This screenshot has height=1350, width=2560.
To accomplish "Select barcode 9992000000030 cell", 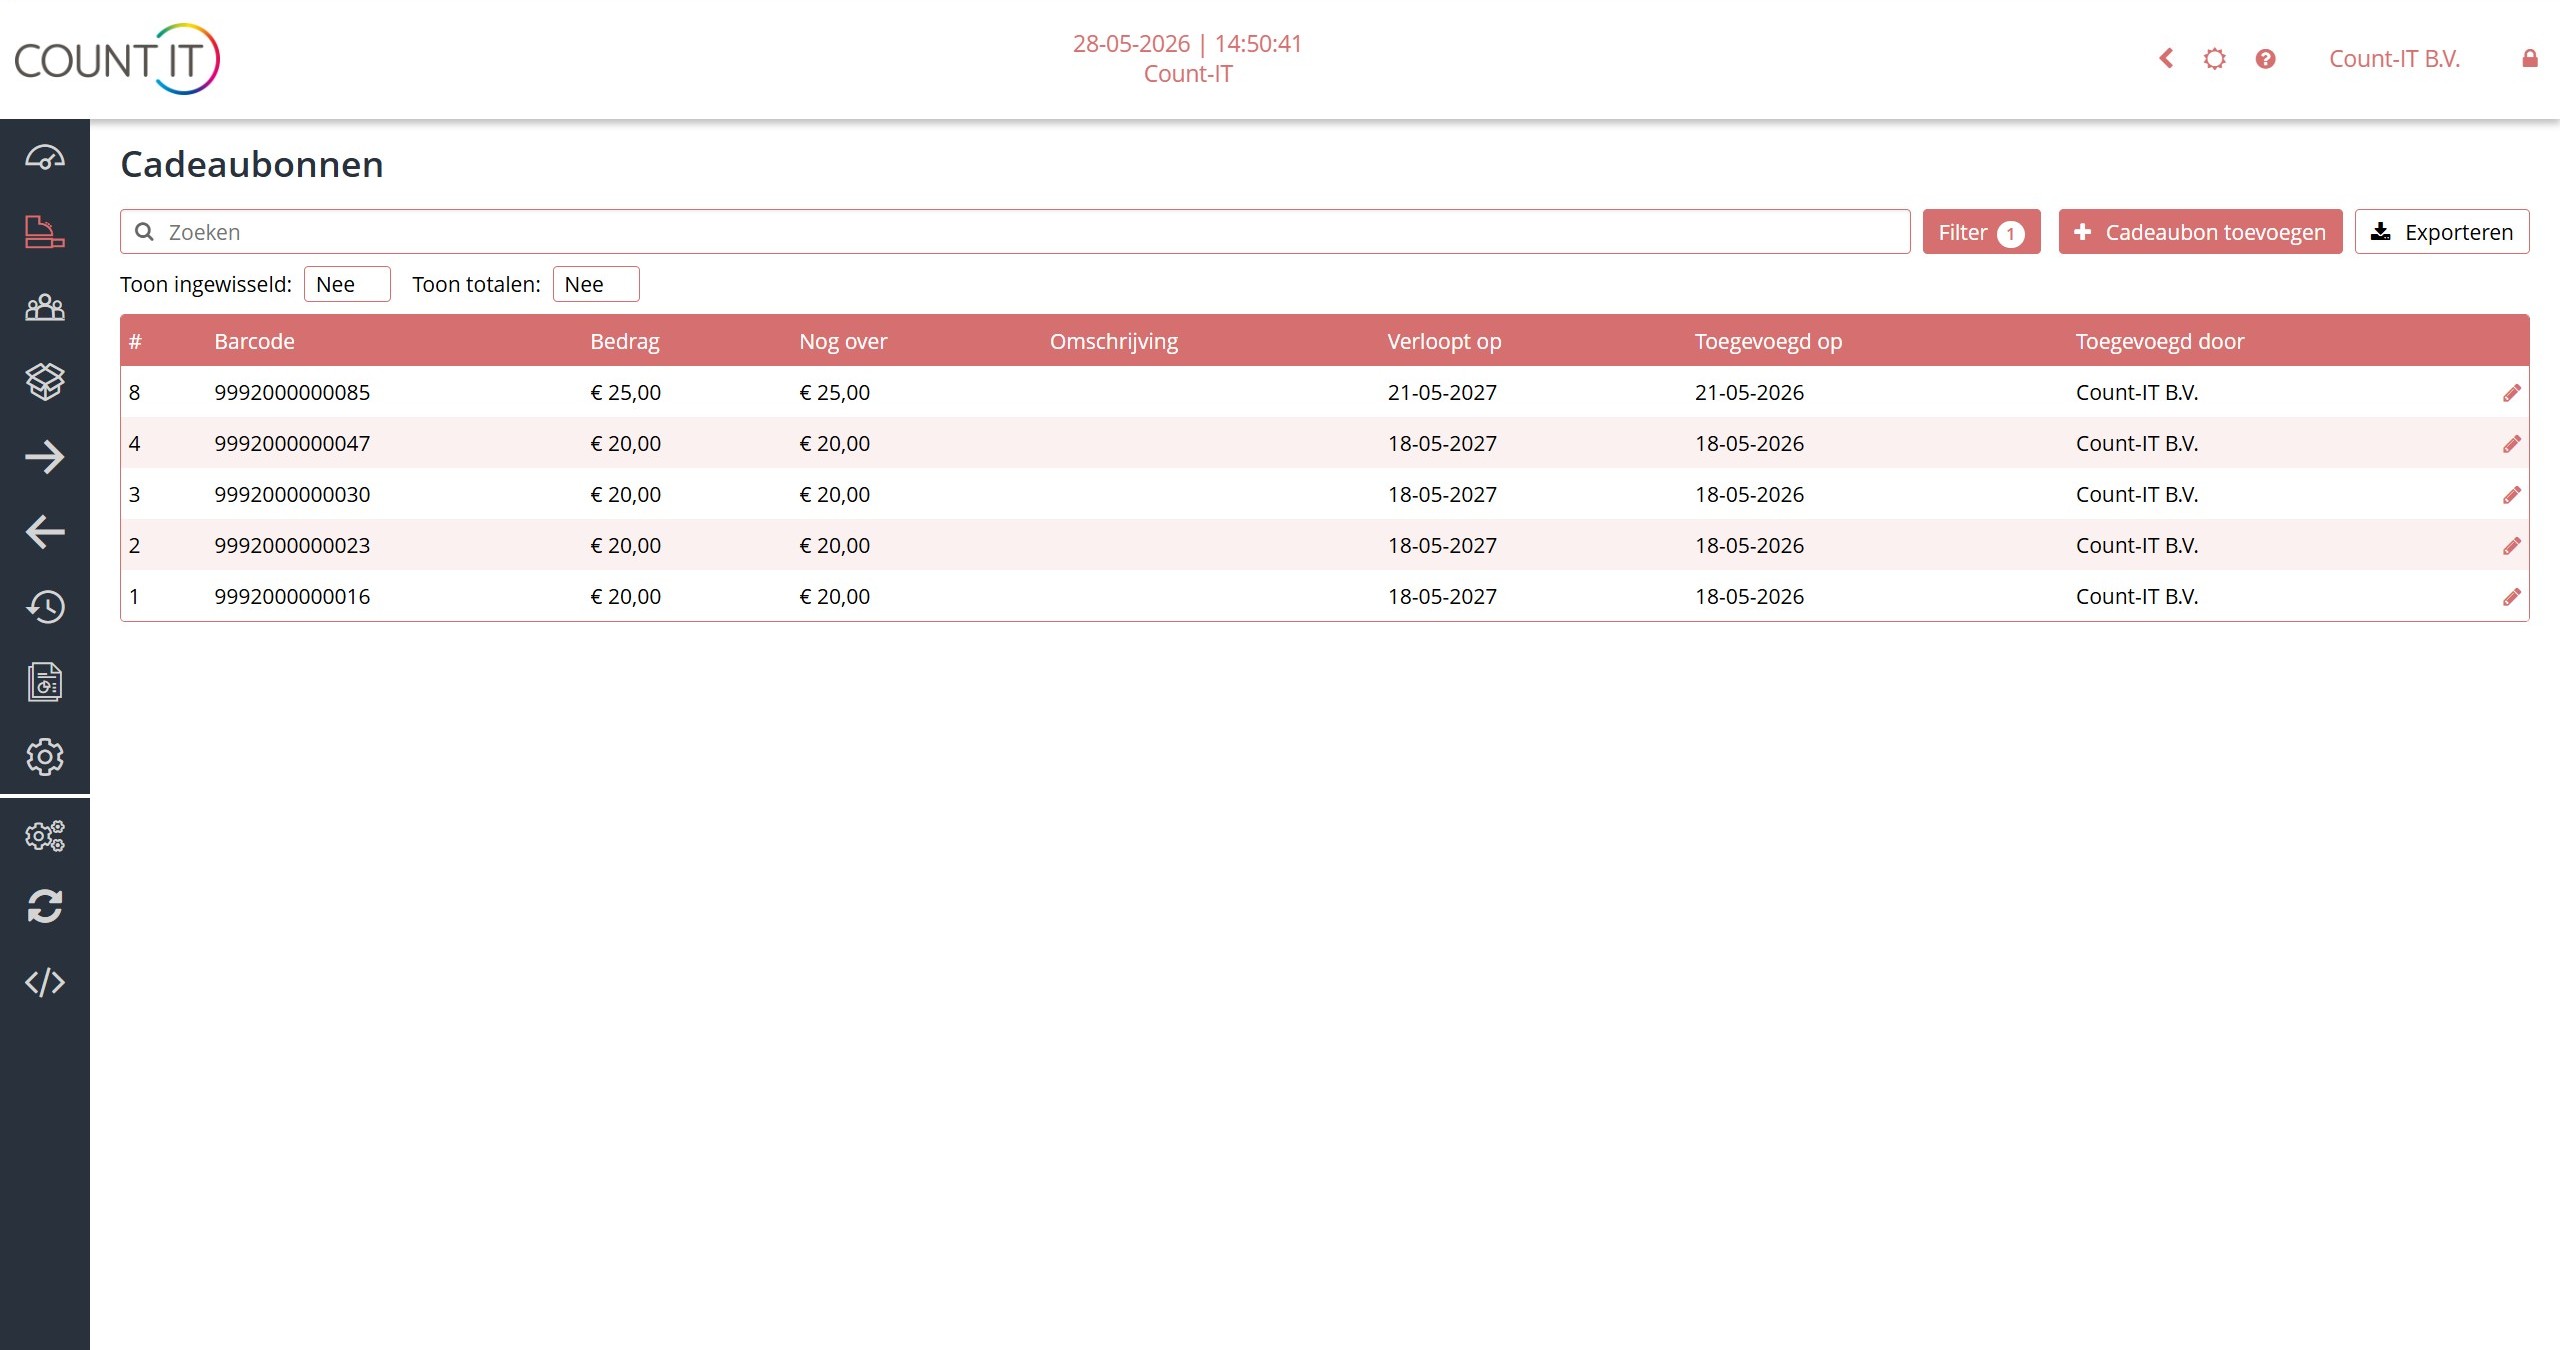I will [292, 494].
